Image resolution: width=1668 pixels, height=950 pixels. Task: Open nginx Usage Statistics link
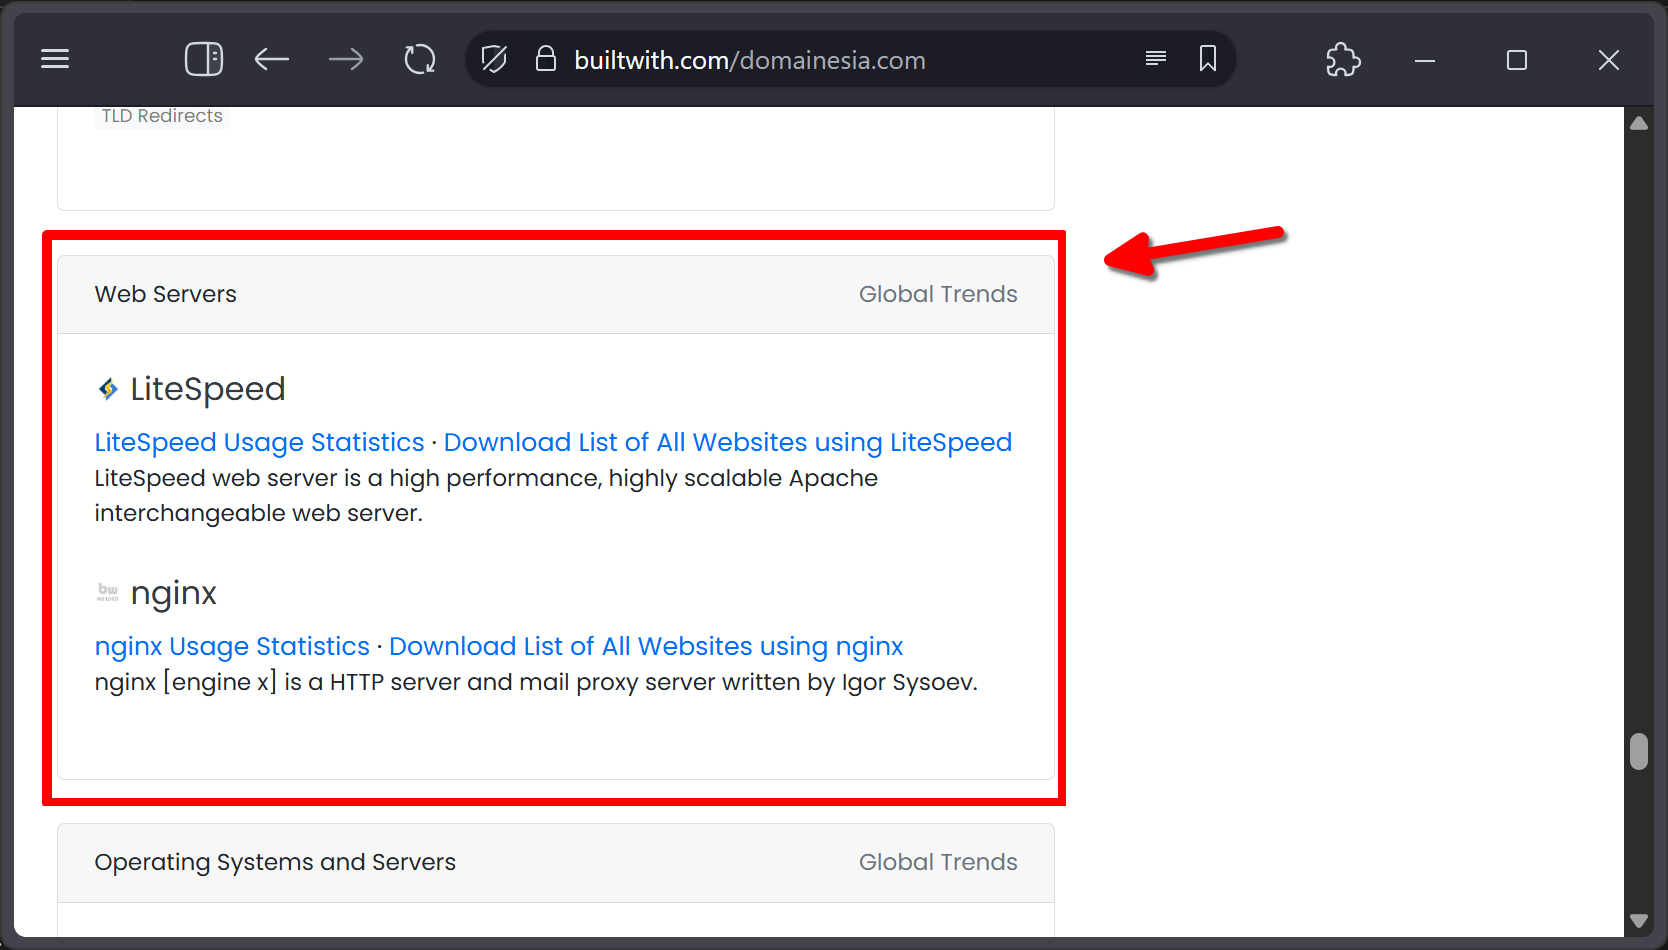coord(232,646)
